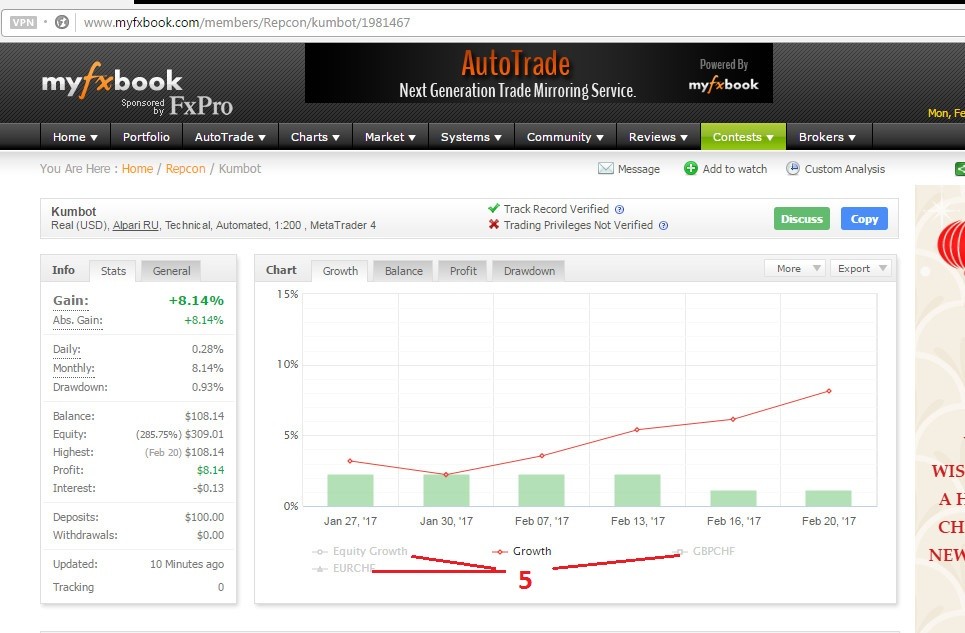Click the Custom Analysis clock icon
The image size is (965, 633).
tap(793, 169)
